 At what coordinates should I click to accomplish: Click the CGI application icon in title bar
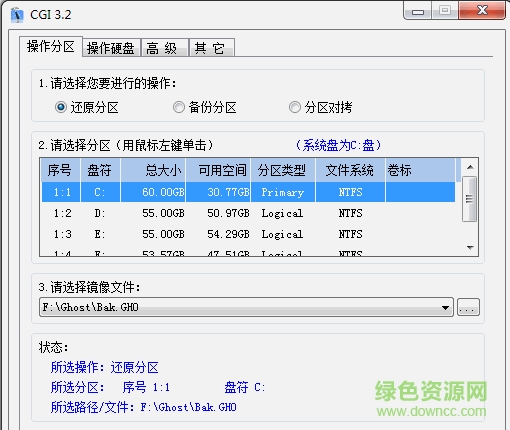click(17, 15)
